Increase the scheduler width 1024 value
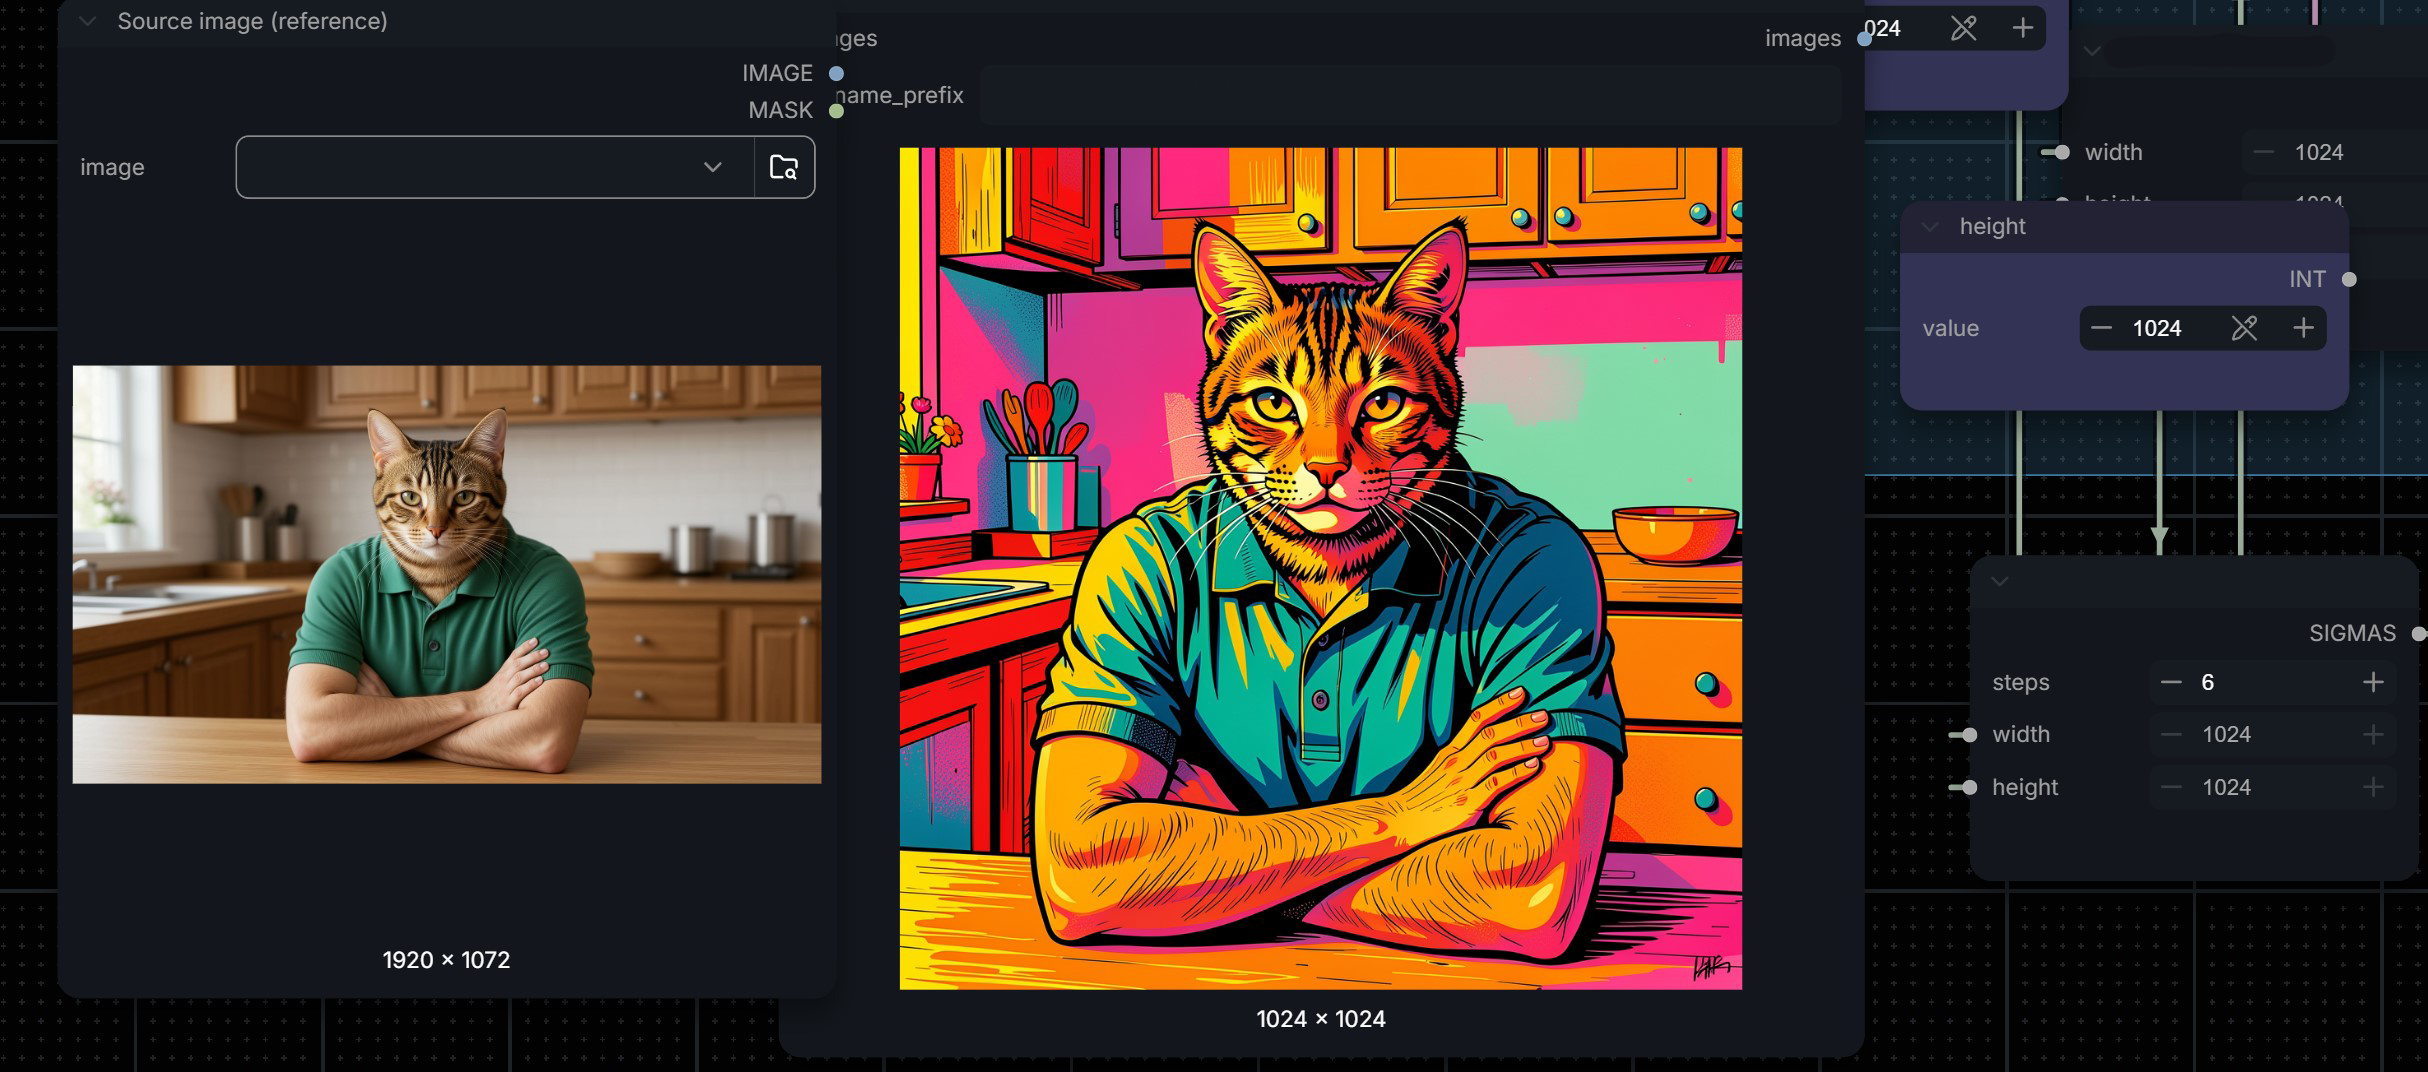This screenshot has width=2428, height=1072. (x=2373, y=735)
